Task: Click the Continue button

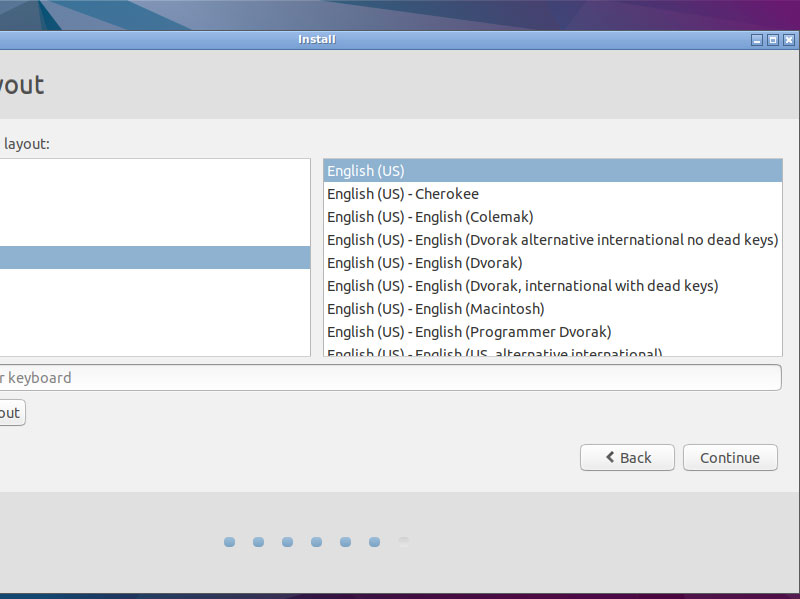Action: pos(730,458)
